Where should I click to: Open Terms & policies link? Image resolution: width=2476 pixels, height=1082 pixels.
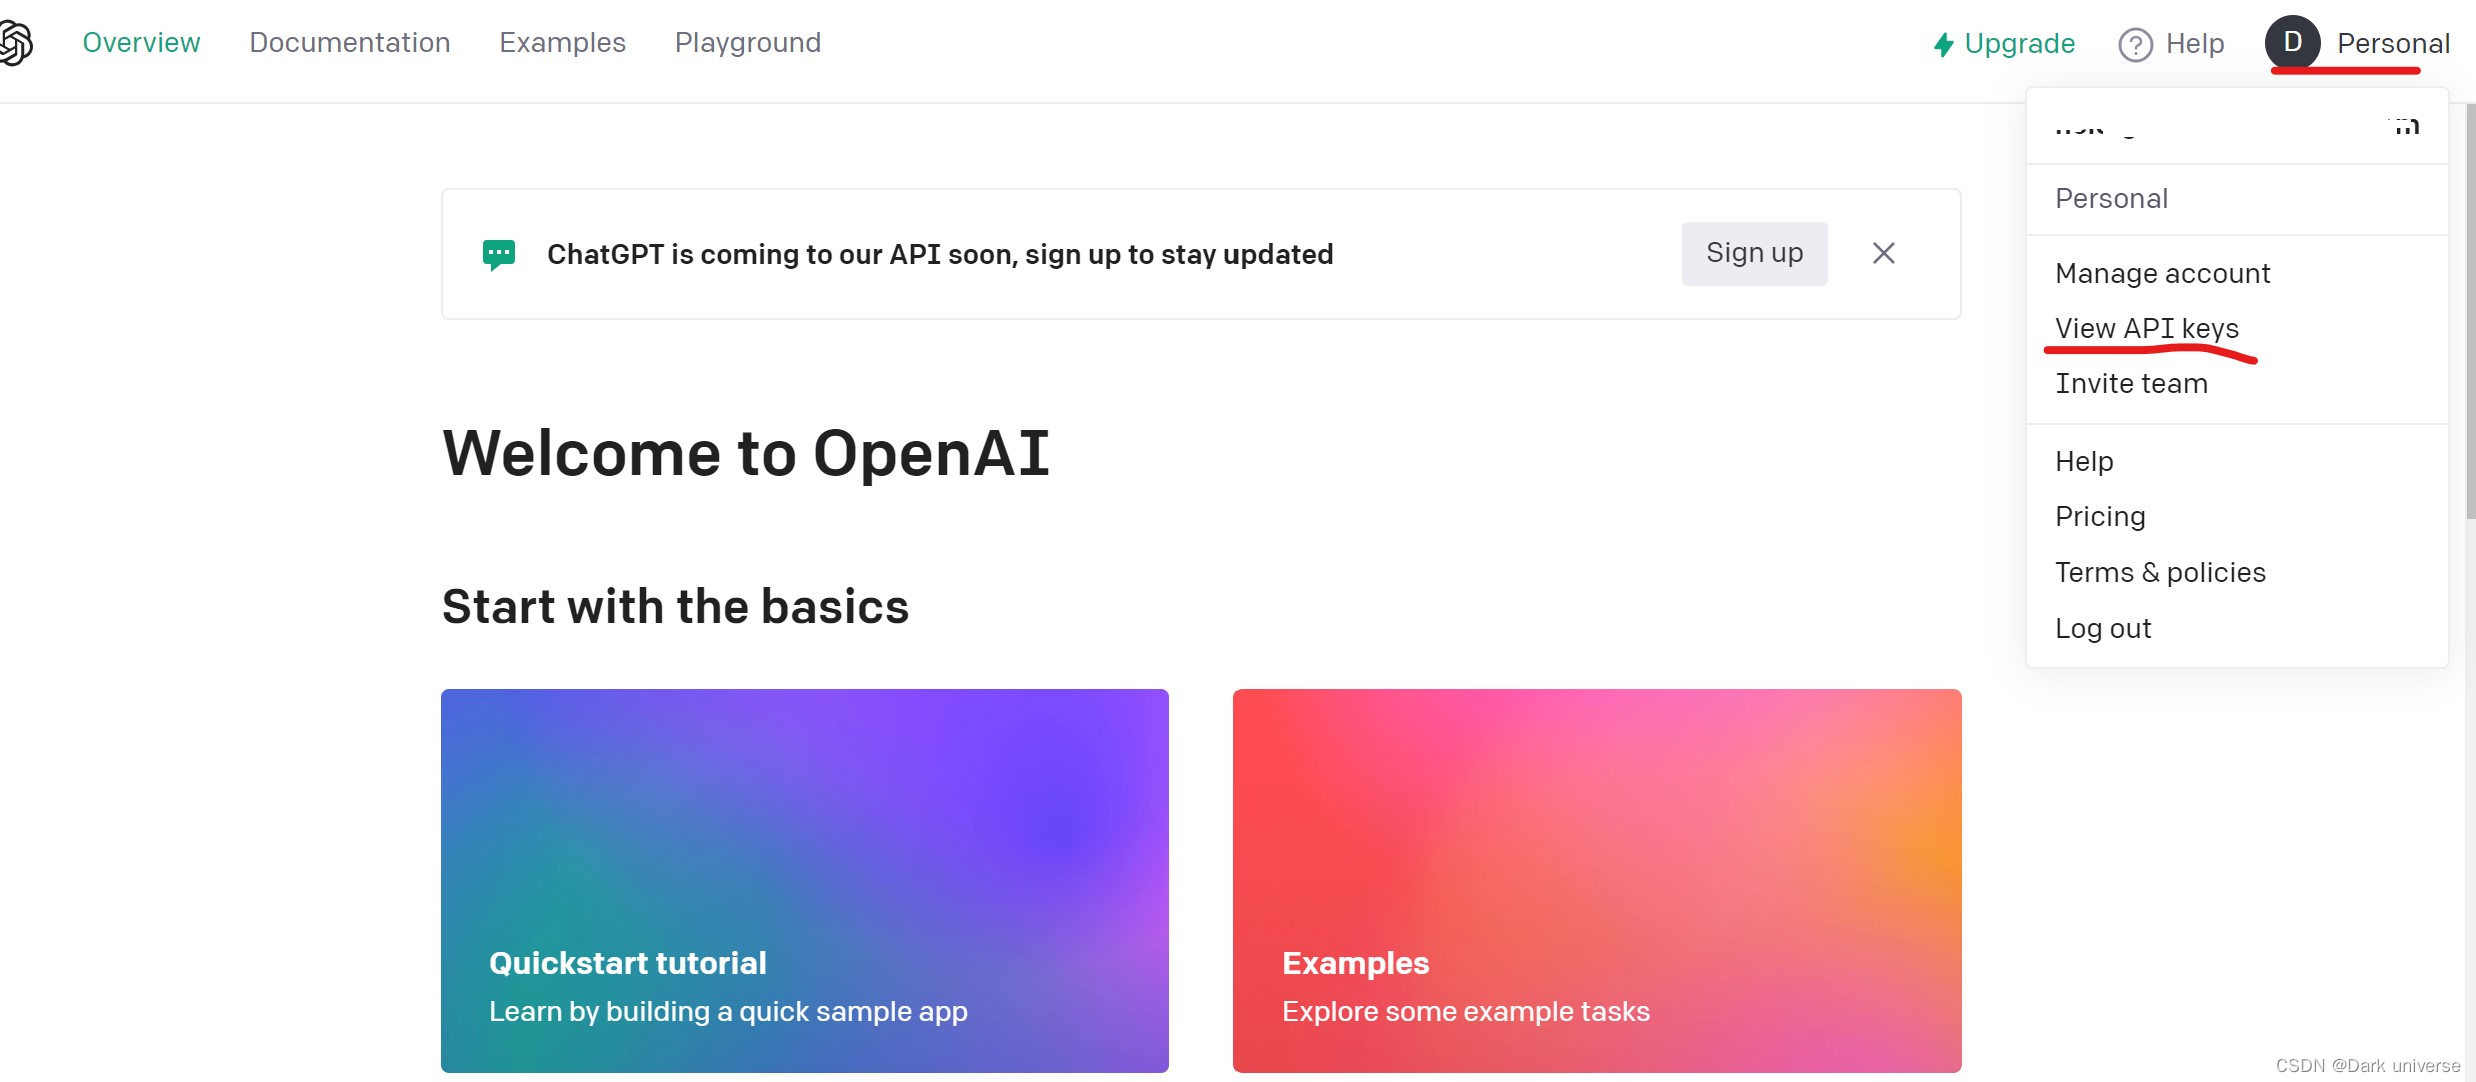click(2160, 572)
